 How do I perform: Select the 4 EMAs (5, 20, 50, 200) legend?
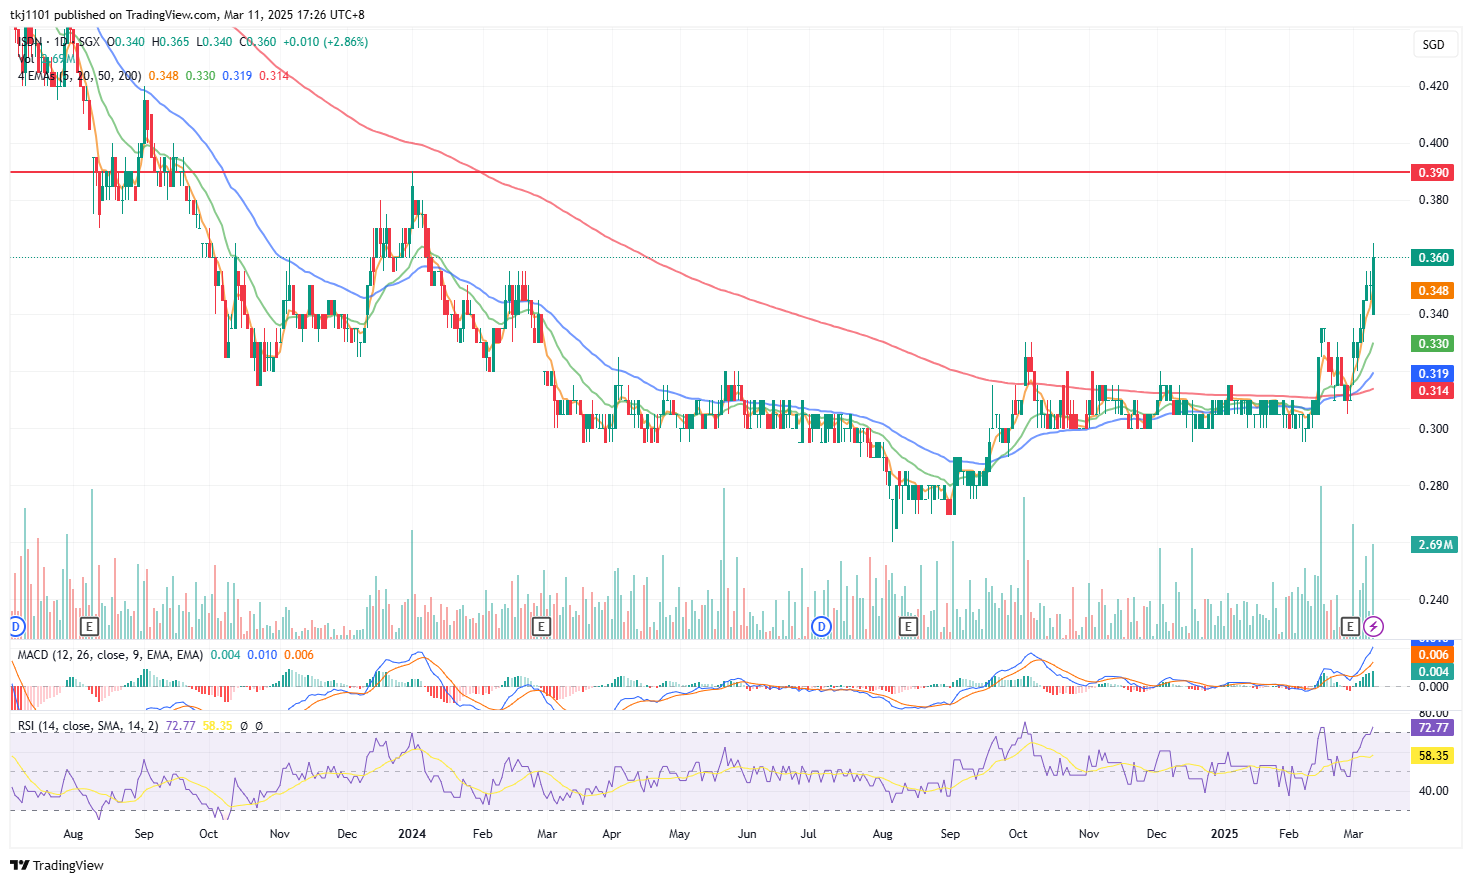(x=79, y=76)
